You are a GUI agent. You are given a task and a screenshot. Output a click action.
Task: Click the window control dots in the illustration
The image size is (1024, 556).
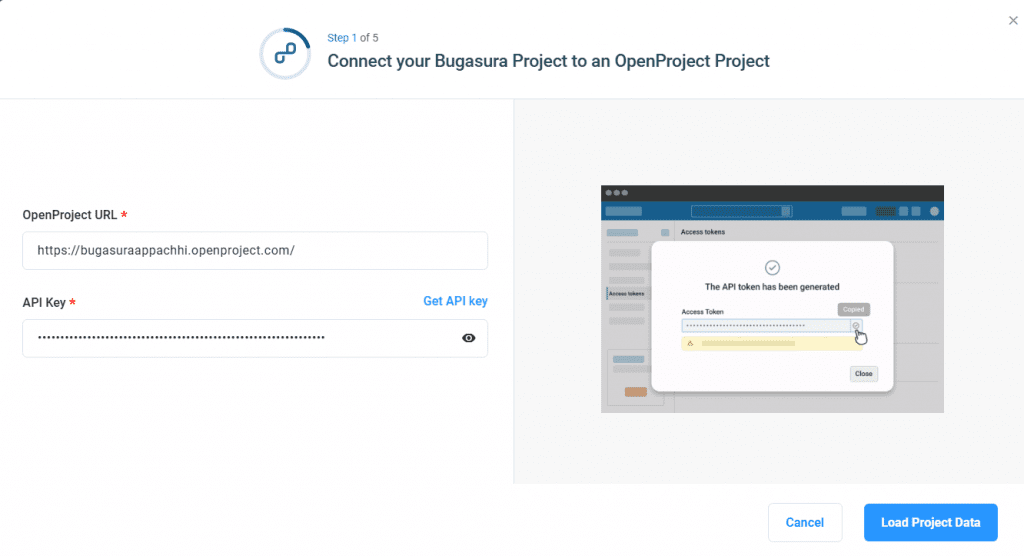click(x=616, y=192)
